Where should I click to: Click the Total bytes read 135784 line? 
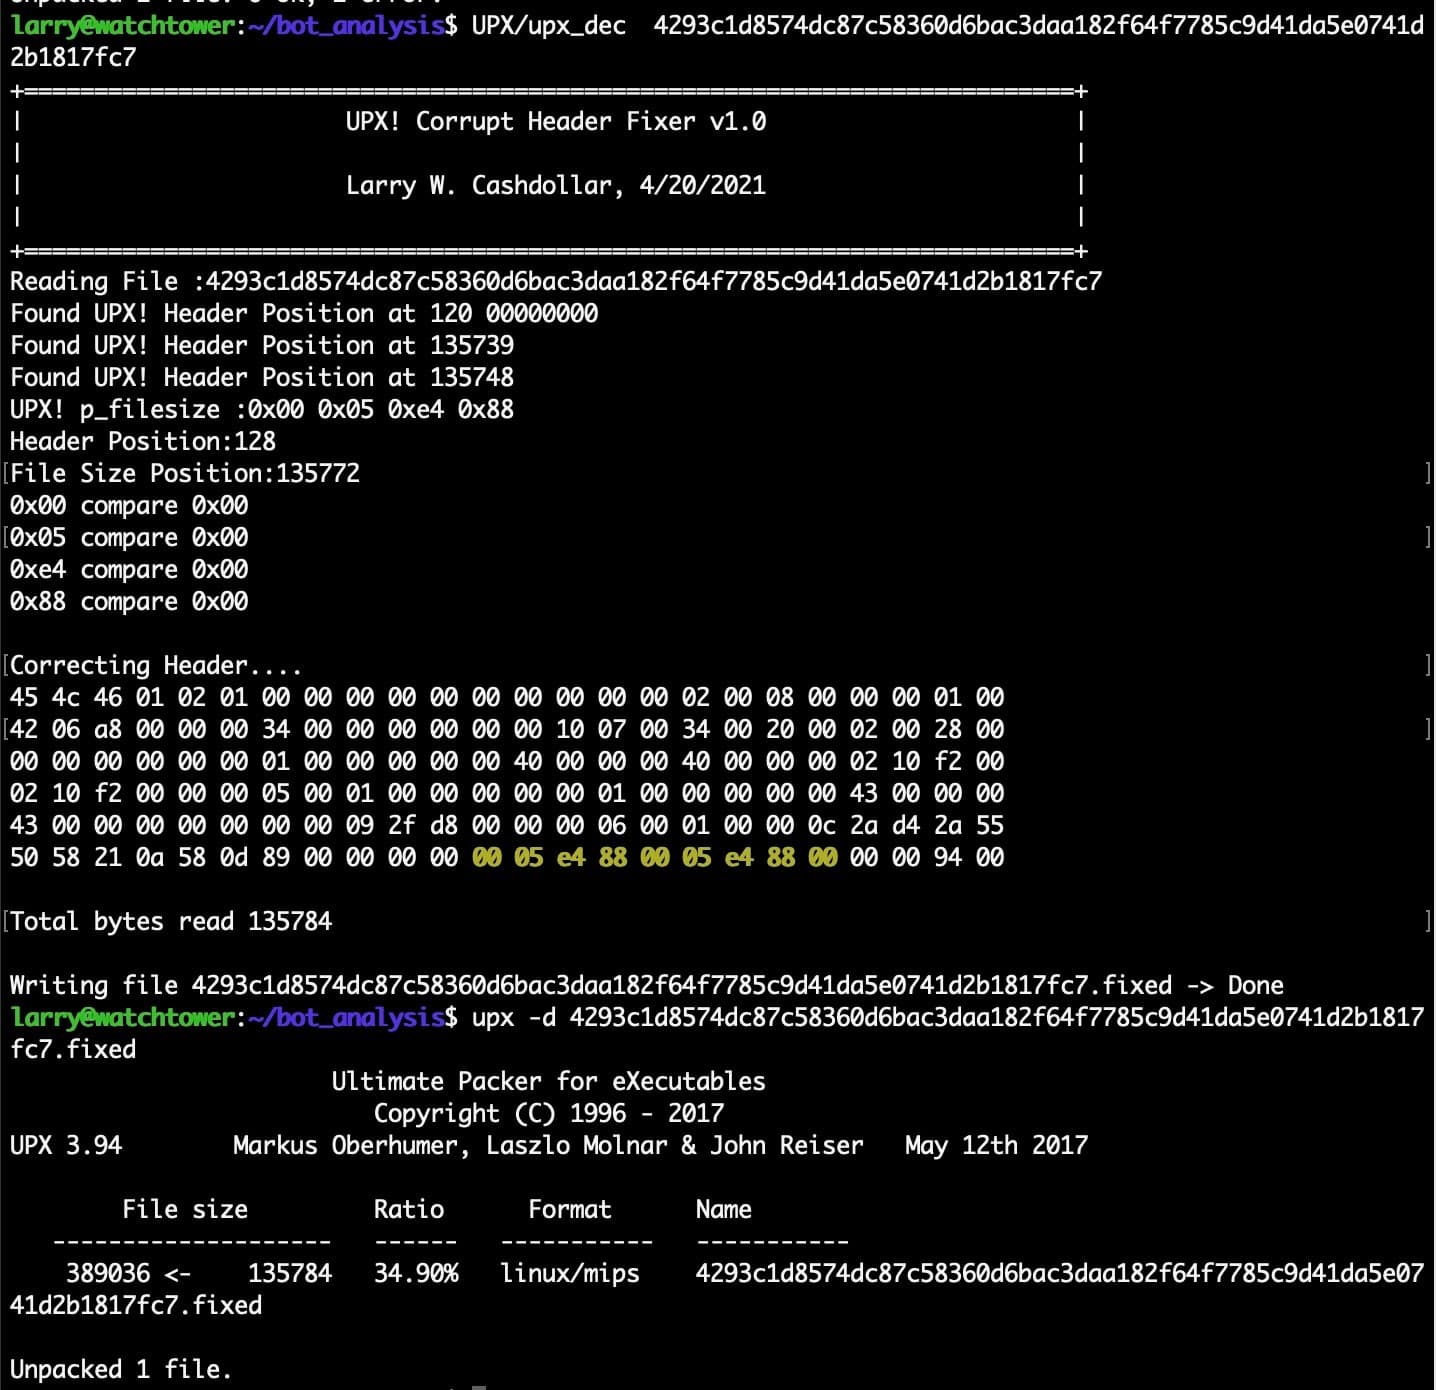(x=171, y=922)
